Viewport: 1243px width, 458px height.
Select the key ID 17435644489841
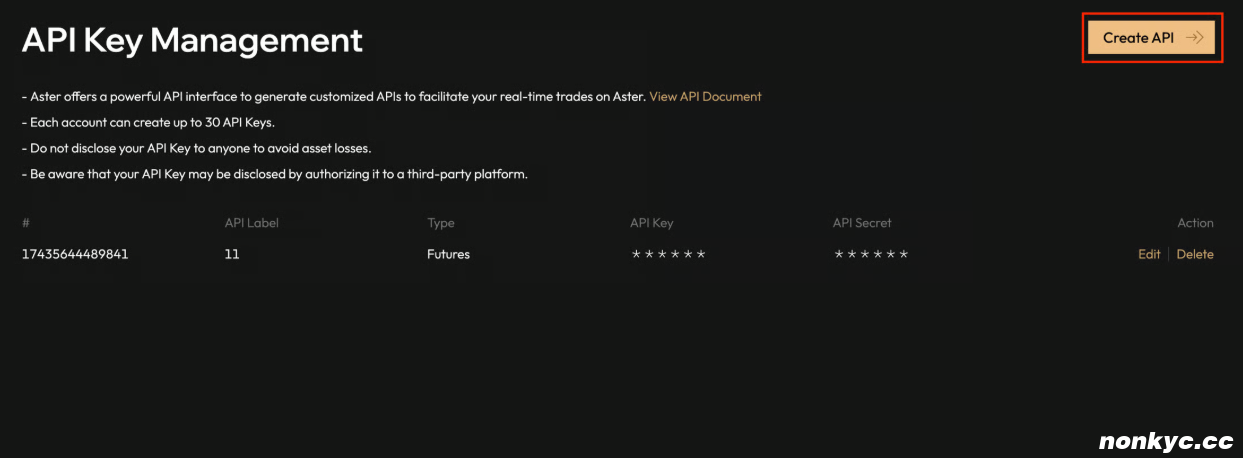point(75,254)
